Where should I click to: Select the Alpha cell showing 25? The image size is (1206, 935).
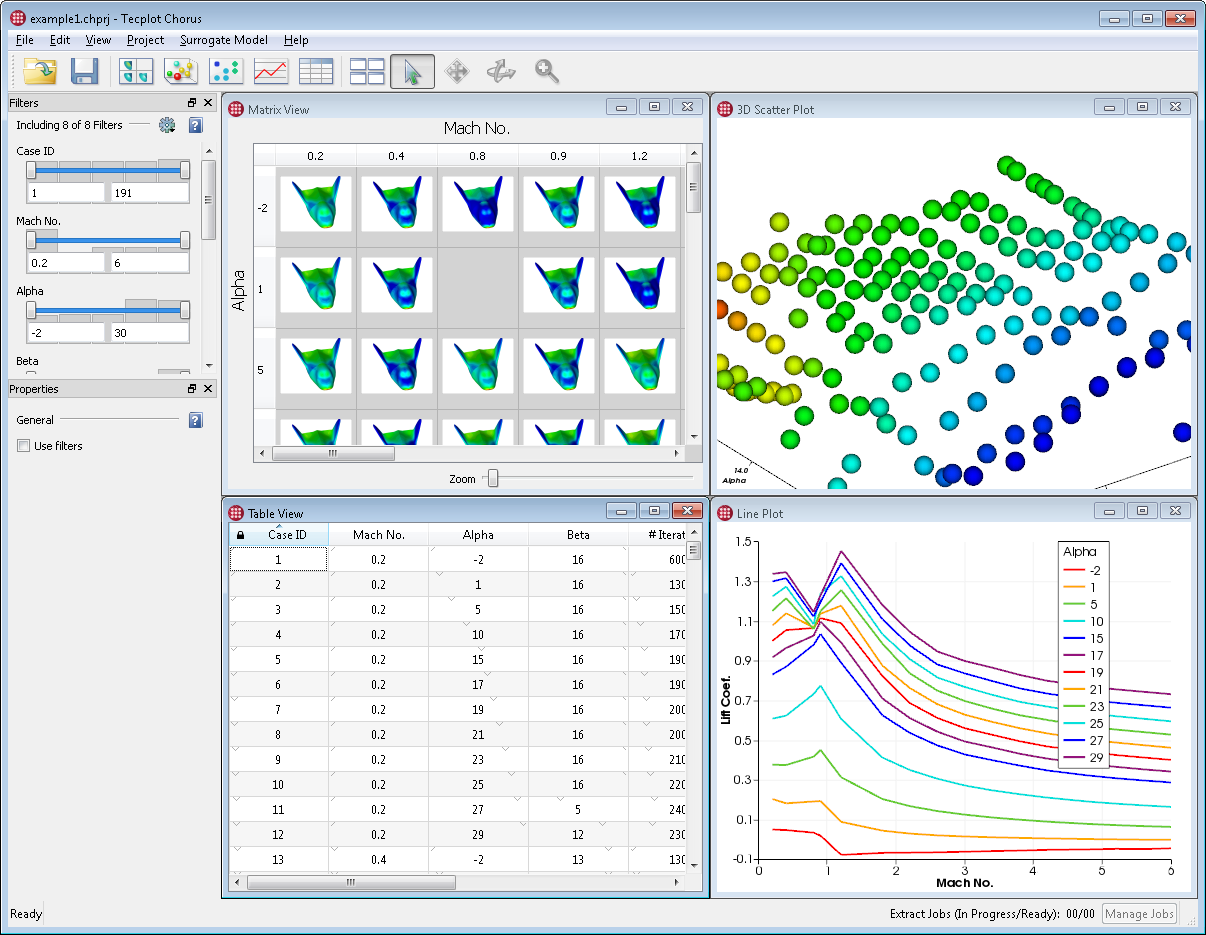478,784
